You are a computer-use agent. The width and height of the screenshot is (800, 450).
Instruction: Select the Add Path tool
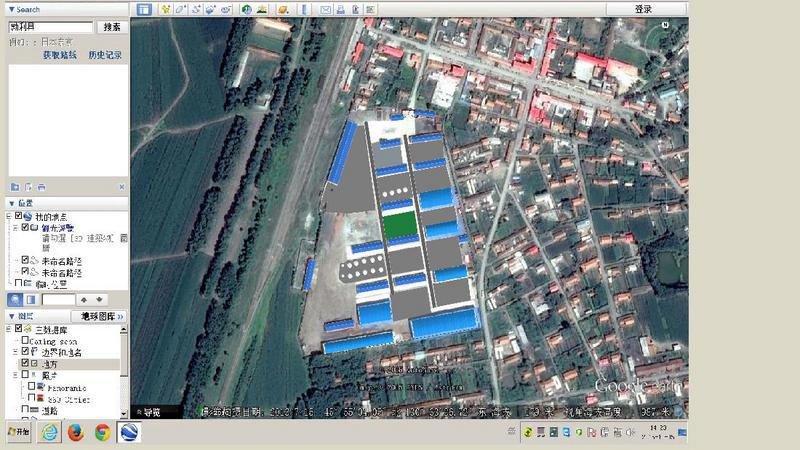(x=196, y=9)
